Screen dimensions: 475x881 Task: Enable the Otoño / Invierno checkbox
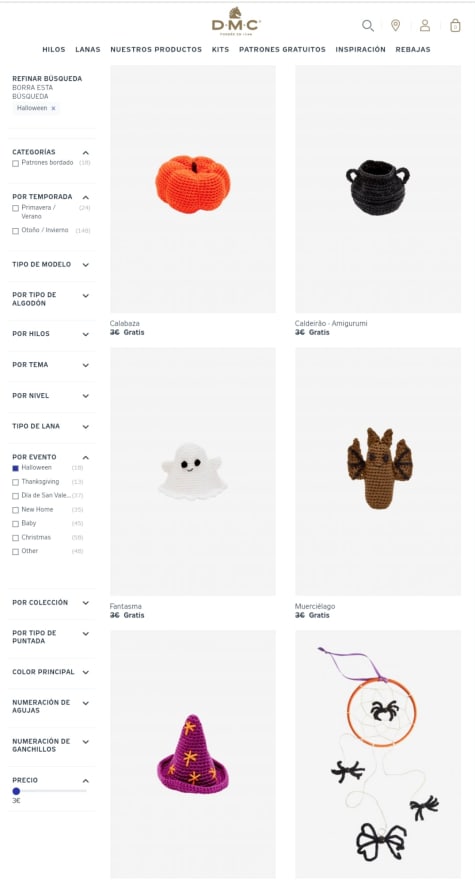click(16, 230)
